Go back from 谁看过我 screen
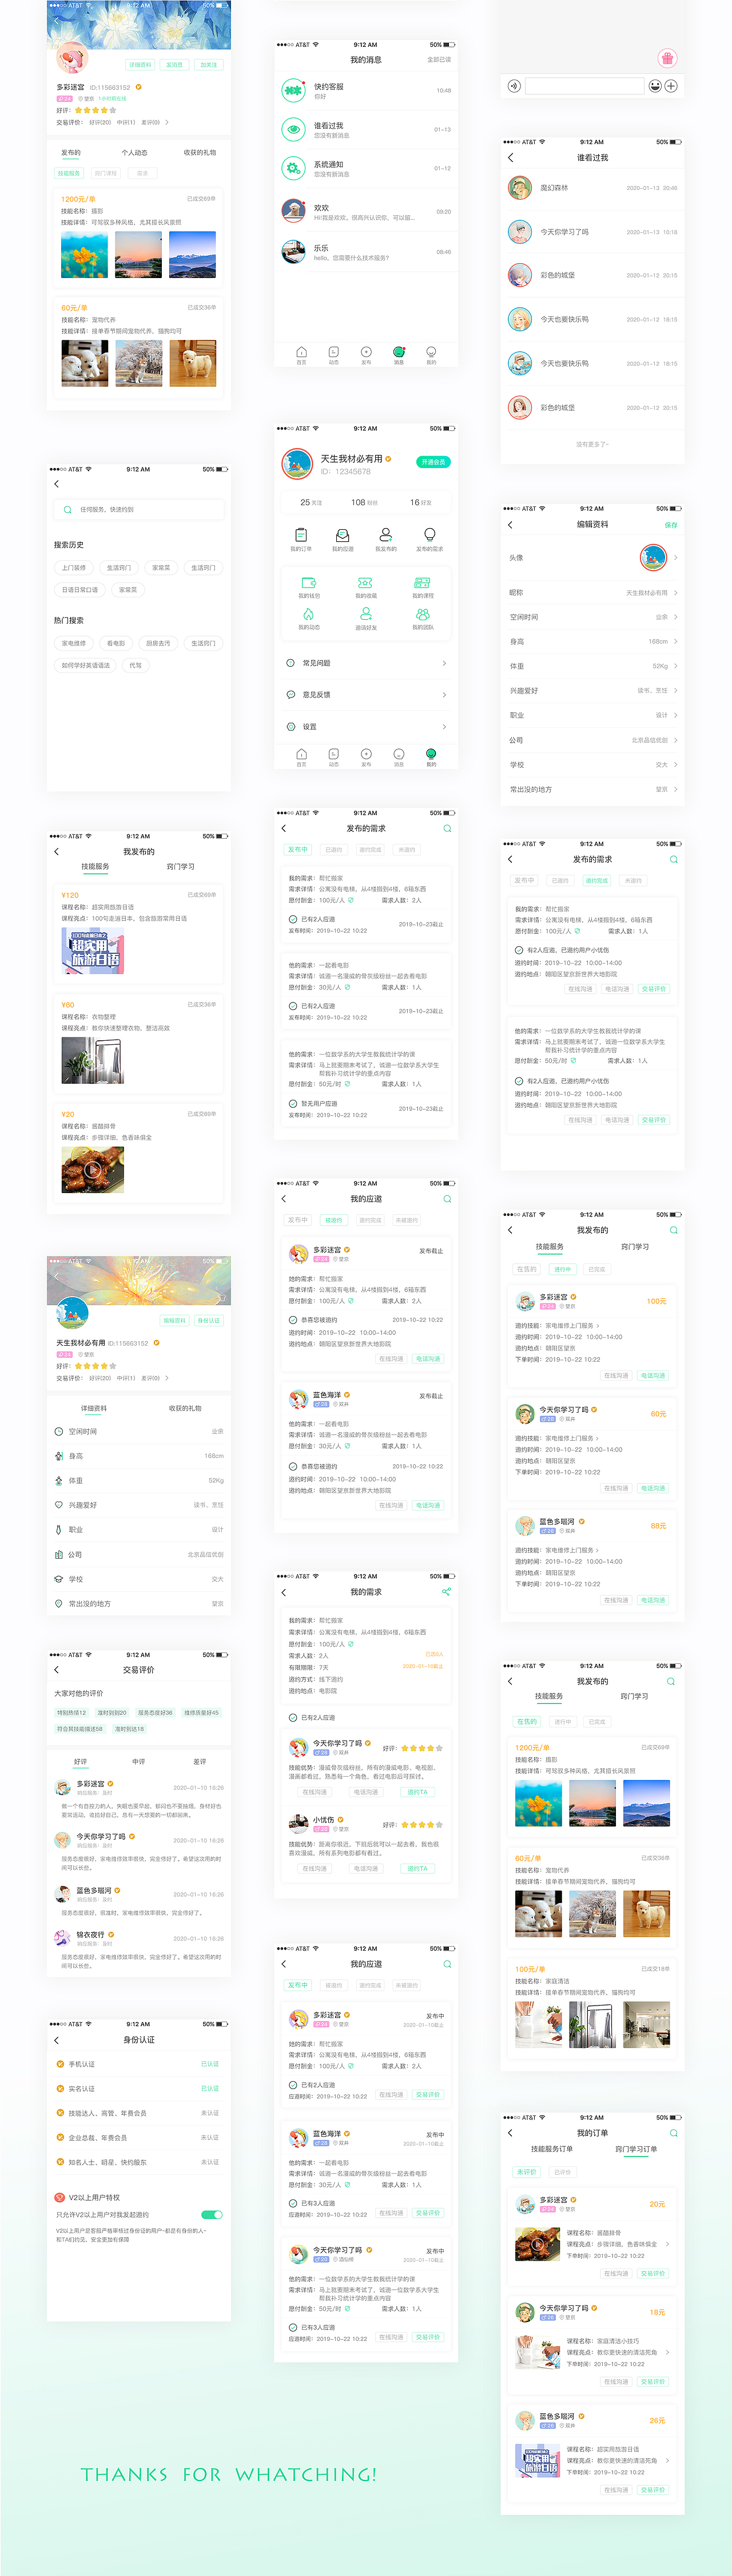Screen dimensions: 732x2576 pyautogui.click(x=510, y=158)
